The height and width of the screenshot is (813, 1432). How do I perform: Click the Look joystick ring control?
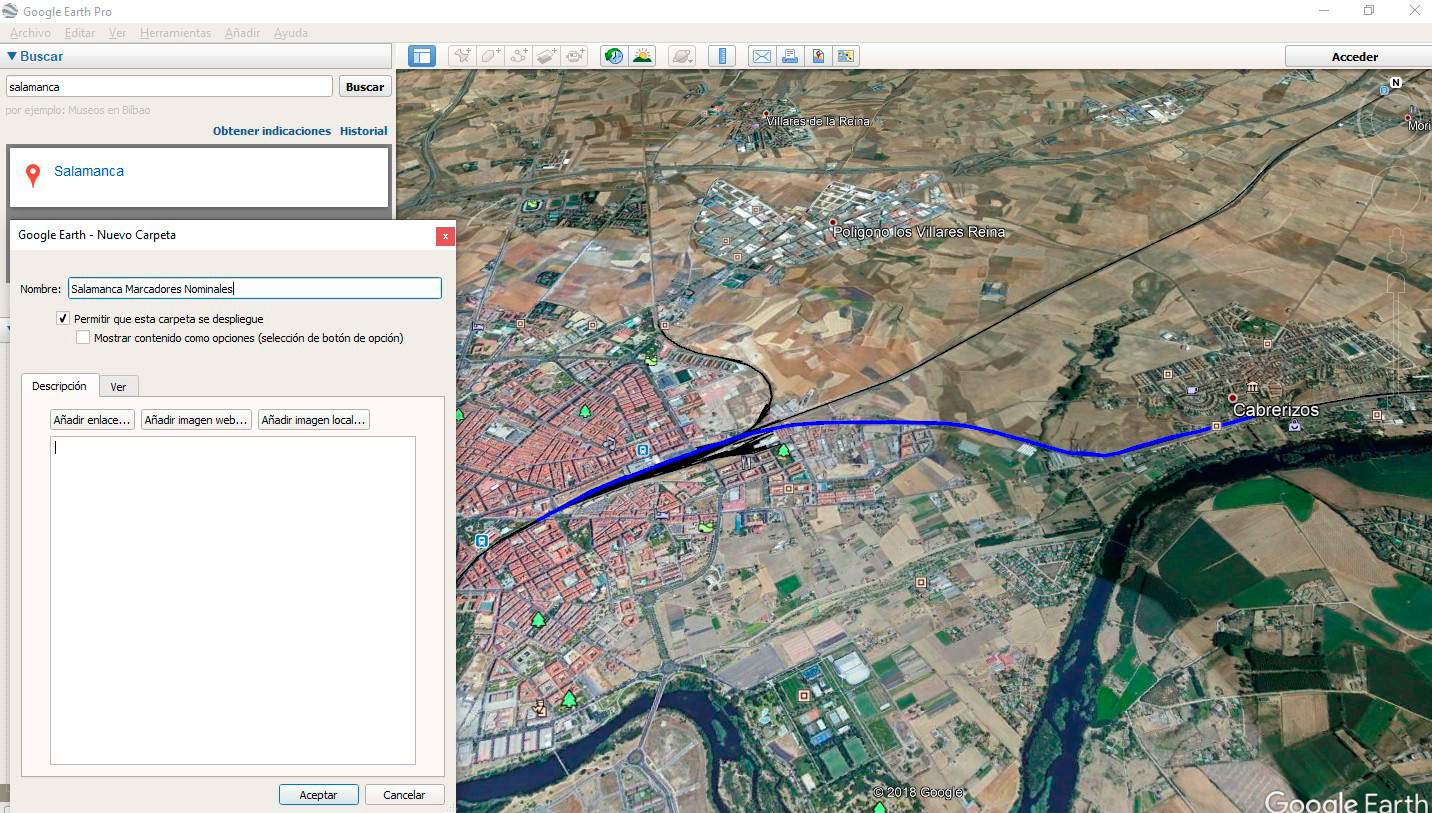point(1397,119)
